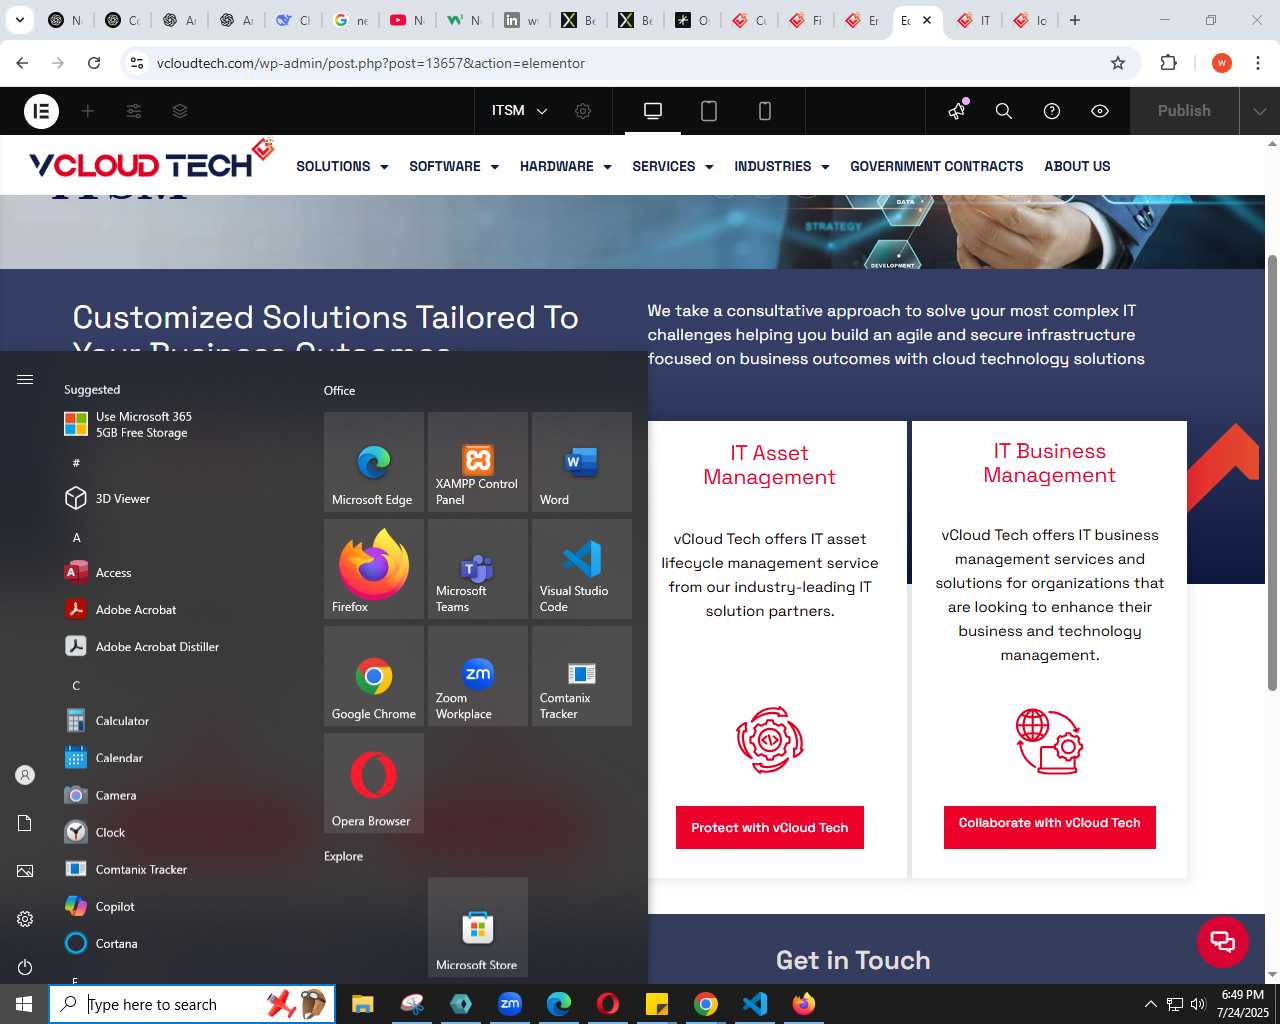The width and height of the screenshot is (1280, 1024).
Task: Open the ITSM document dropdown
Action: (520, 111)
